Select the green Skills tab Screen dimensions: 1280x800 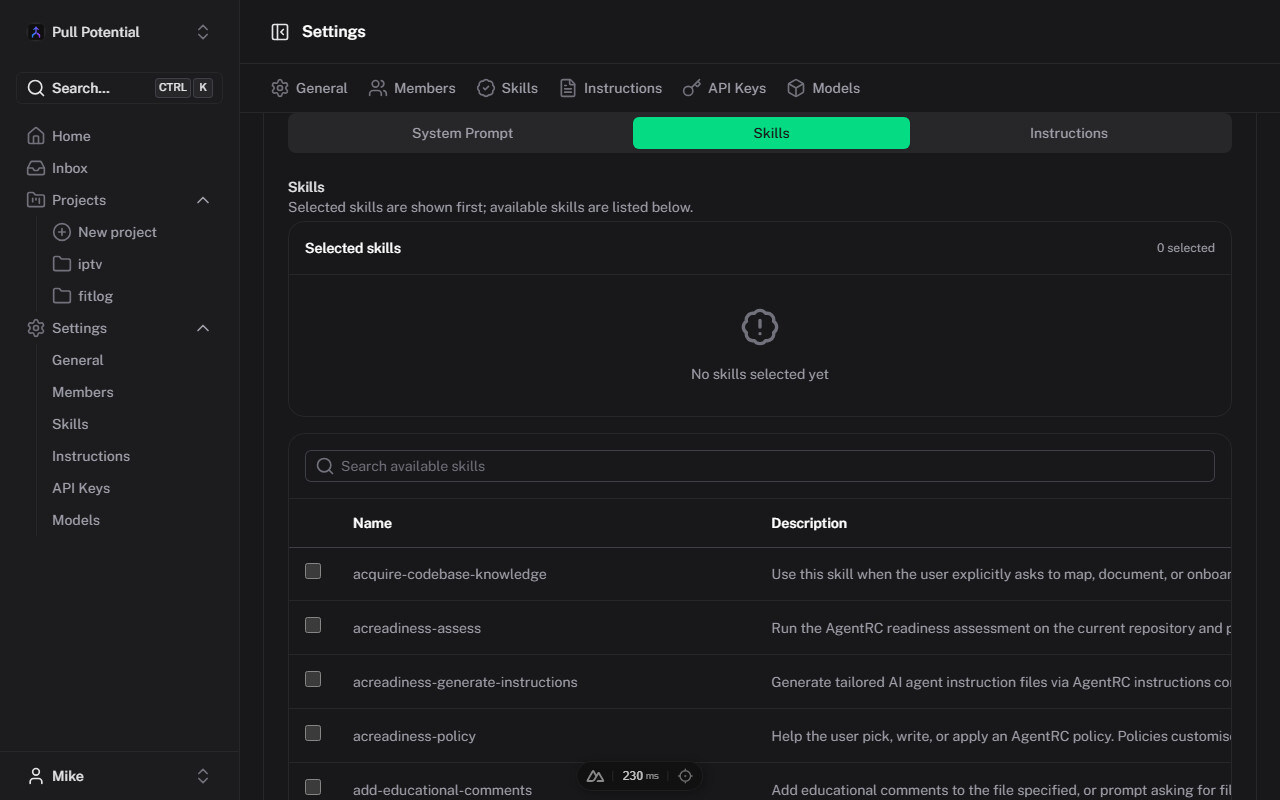pyautogui.click(x=771, y=133)
